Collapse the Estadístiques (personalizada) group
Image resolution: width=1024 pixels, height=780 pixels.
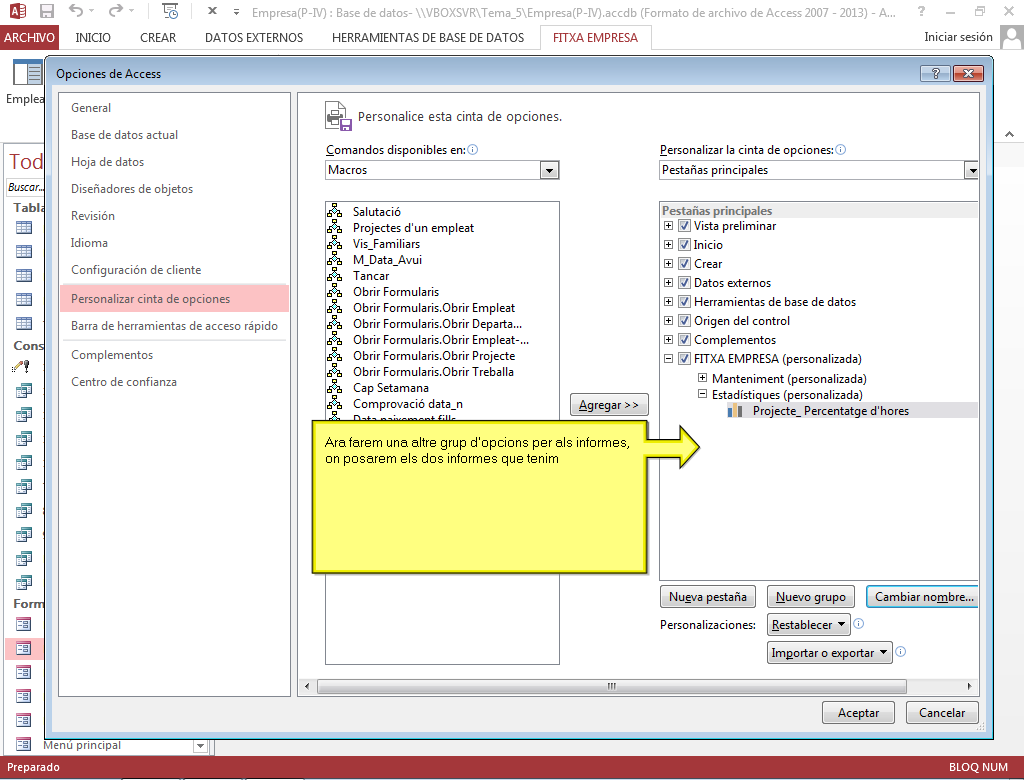click(702, 394)
